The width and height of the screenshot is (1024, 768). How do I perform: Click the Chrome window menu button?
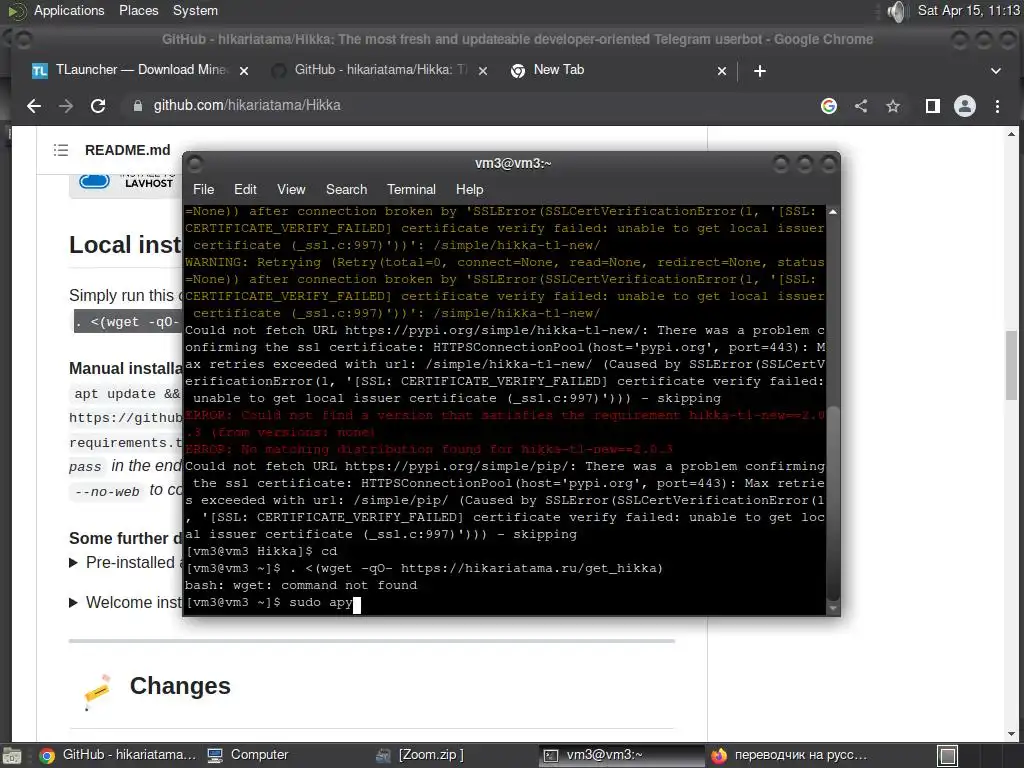[x=23, y=40]
